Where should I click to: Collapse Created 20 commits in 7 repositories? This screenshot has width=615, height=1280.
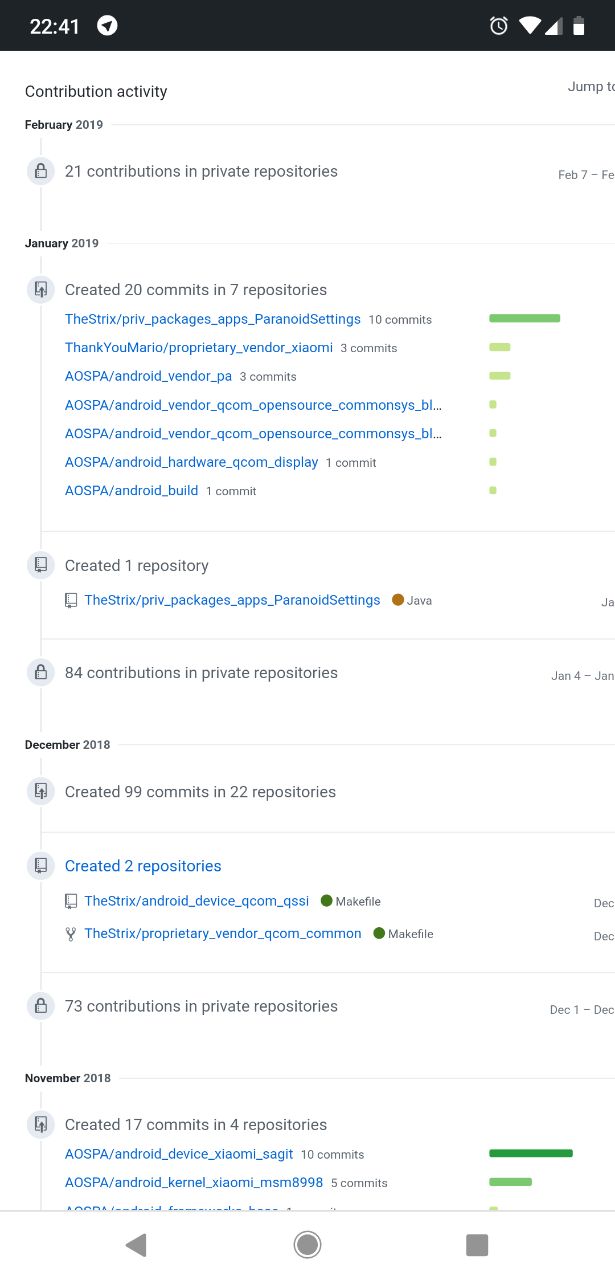point(196,290)
